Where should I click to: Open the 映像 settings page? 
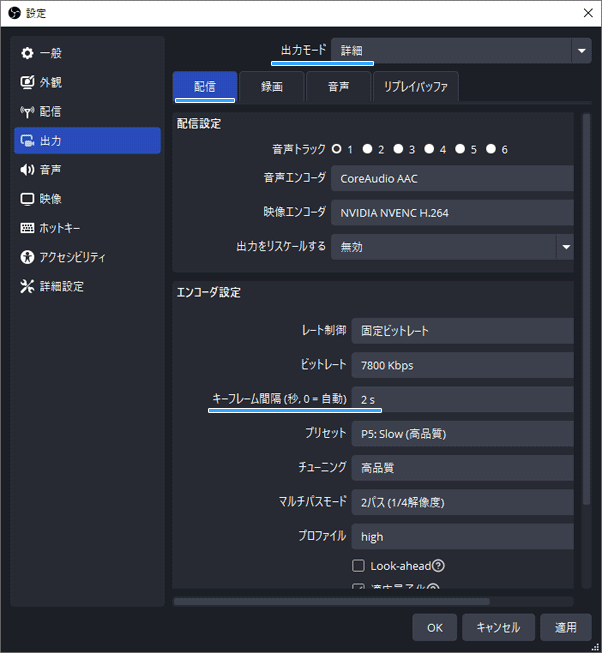point(87,199)
